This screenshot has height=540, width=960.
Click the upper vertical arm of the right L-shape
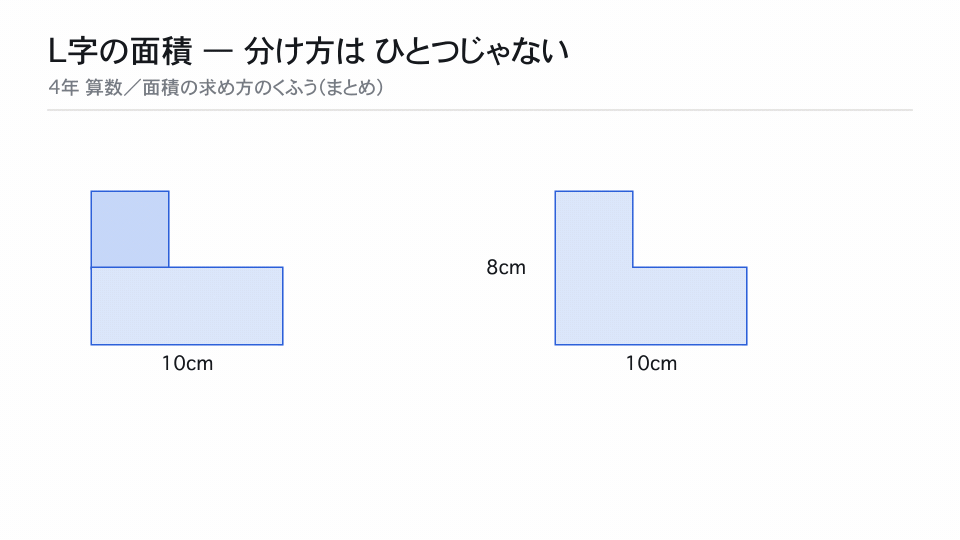point(594,229)
